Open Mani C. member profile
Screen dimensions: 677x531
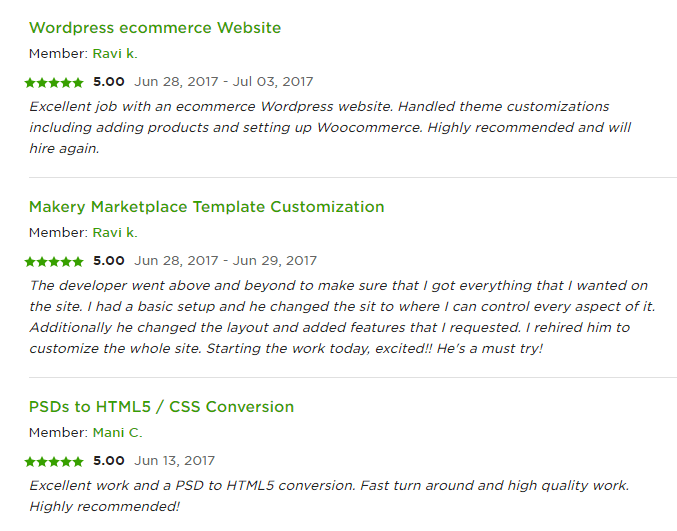pos(117,433)
